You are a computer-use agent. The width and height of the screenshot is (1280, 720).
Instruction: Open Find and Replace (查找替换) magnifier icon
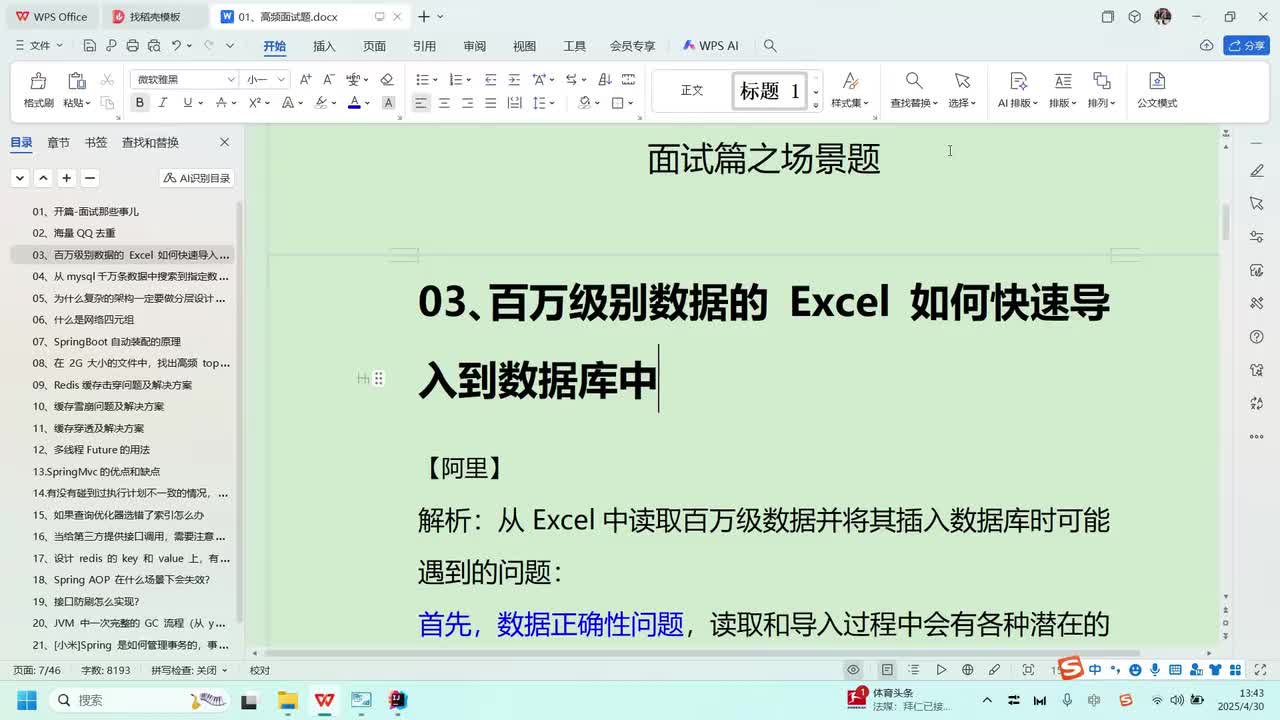pyautogui.click(x=914, y=81)
